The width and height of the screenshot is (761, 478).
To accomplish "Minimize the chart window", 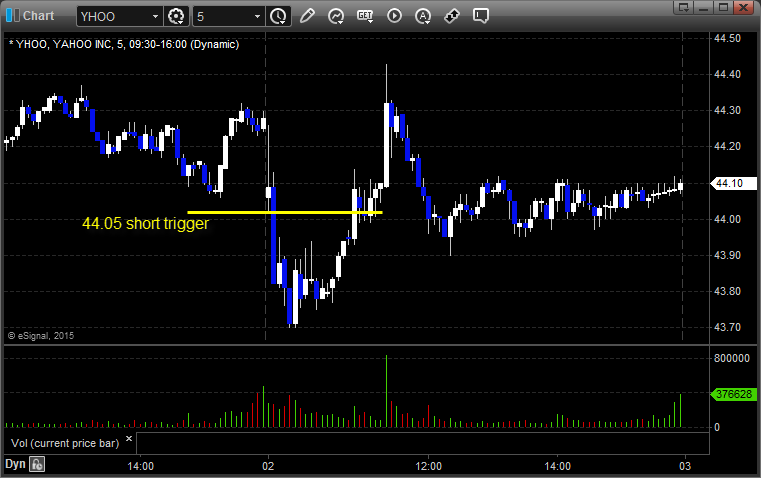I will point(704,7).
